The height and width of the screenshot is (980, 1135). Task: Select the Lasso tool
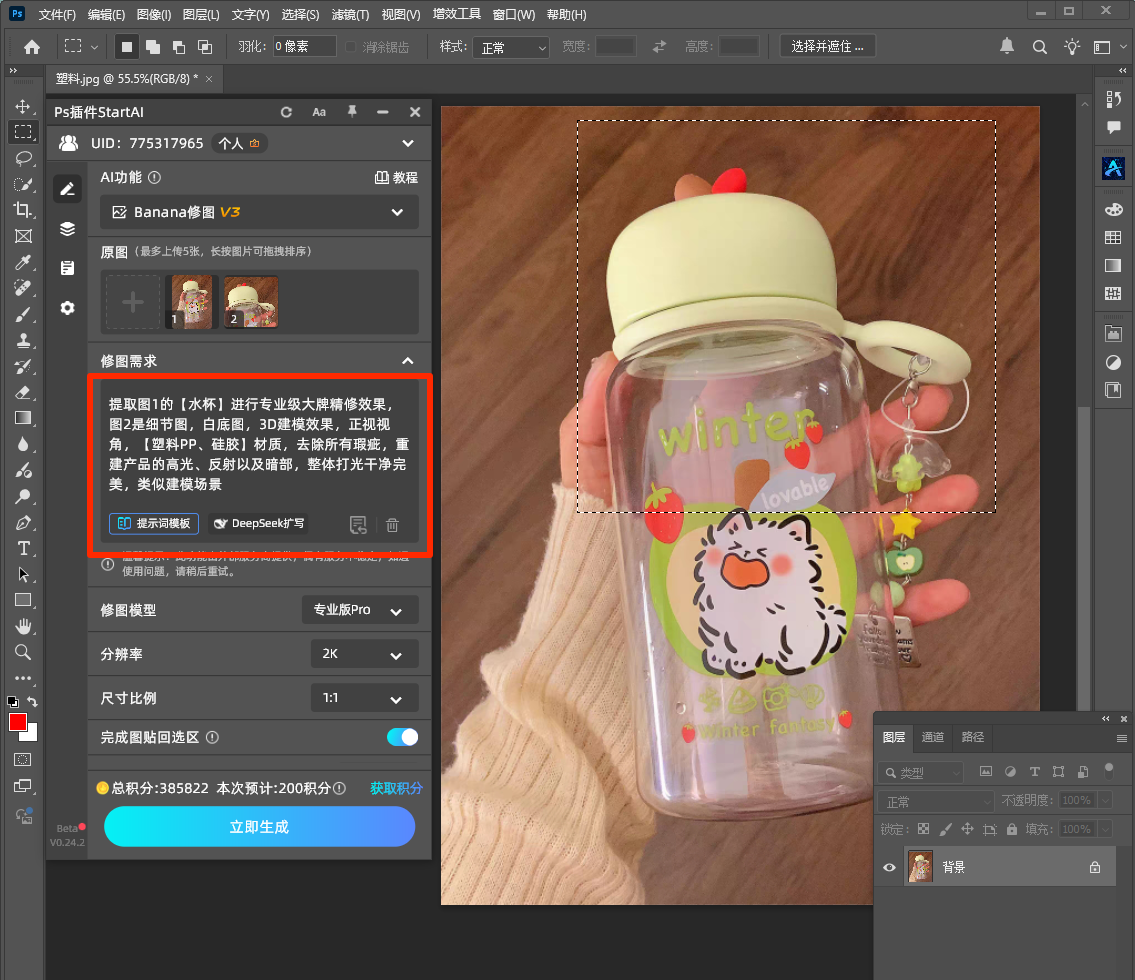23,159
